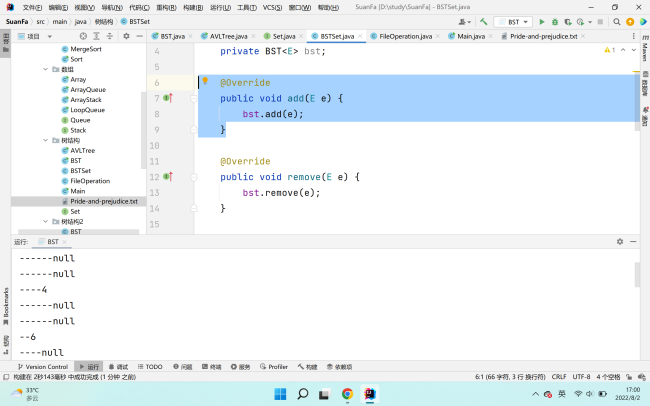Click the stop process square icon
The image size is (650, 406).
click(600, 22)
